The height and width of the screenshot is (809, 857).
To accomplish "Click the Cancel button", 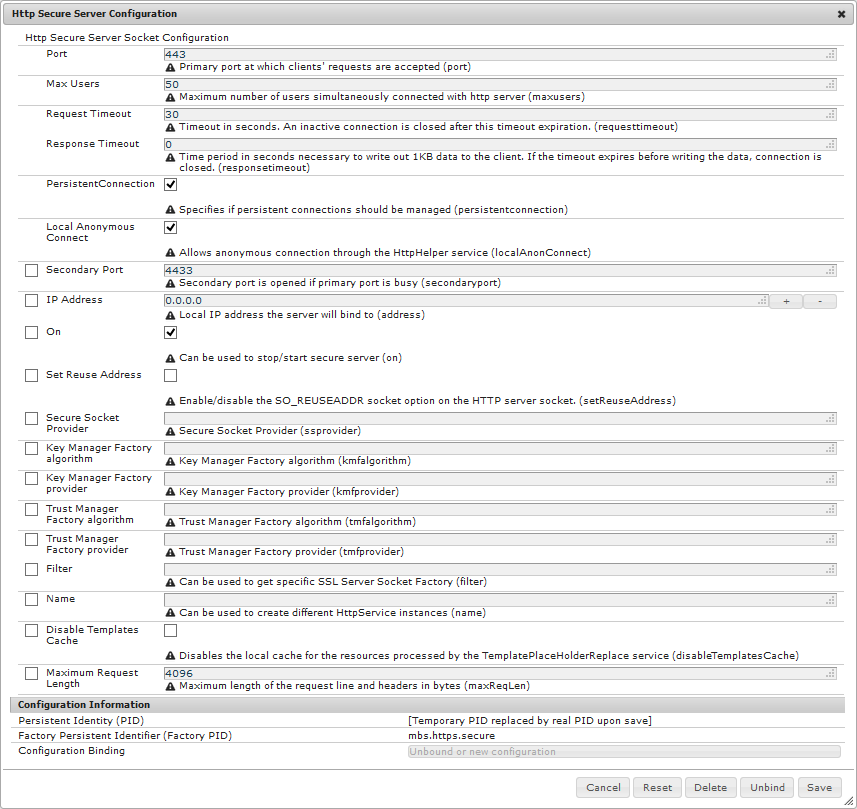I will (603, 787).
